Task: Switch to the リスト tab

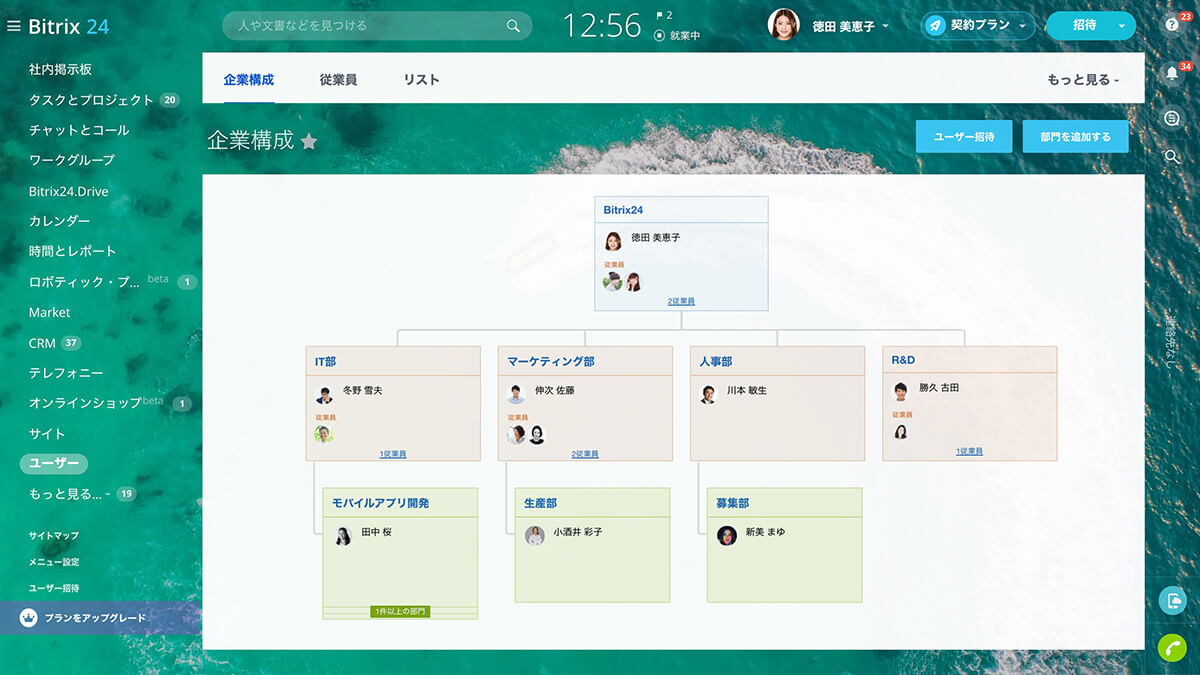Action: 421,80
